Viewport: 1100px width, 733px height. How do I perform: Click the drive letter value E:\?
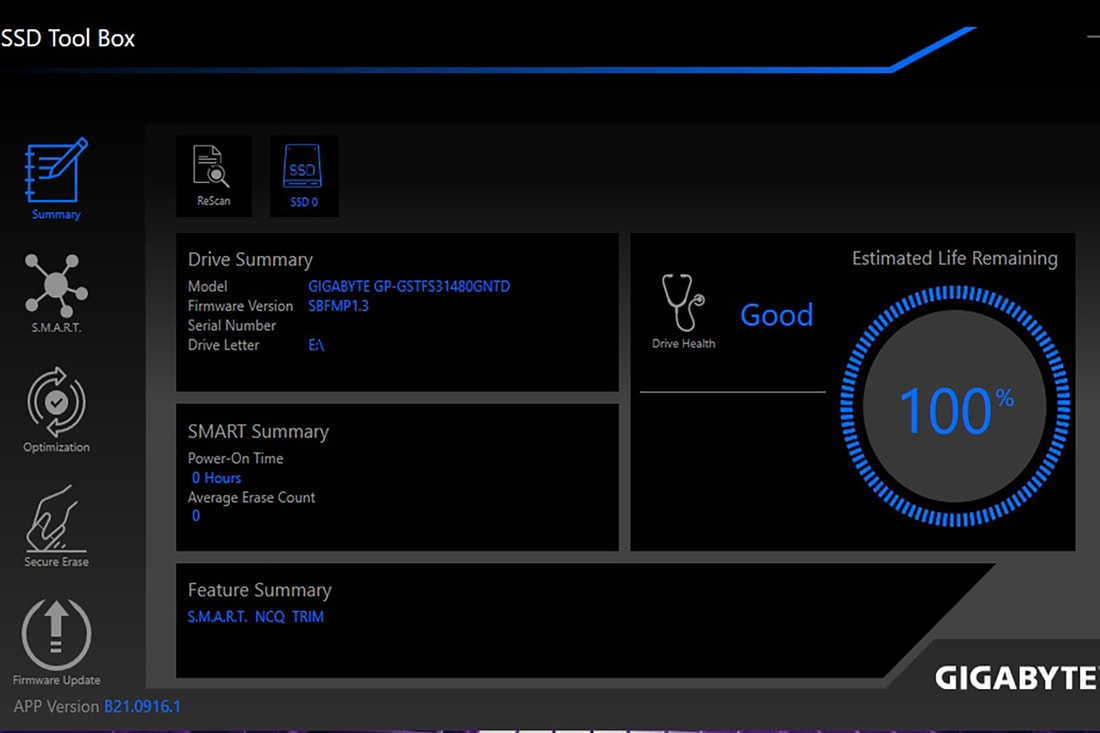click(x=316, y=345)
